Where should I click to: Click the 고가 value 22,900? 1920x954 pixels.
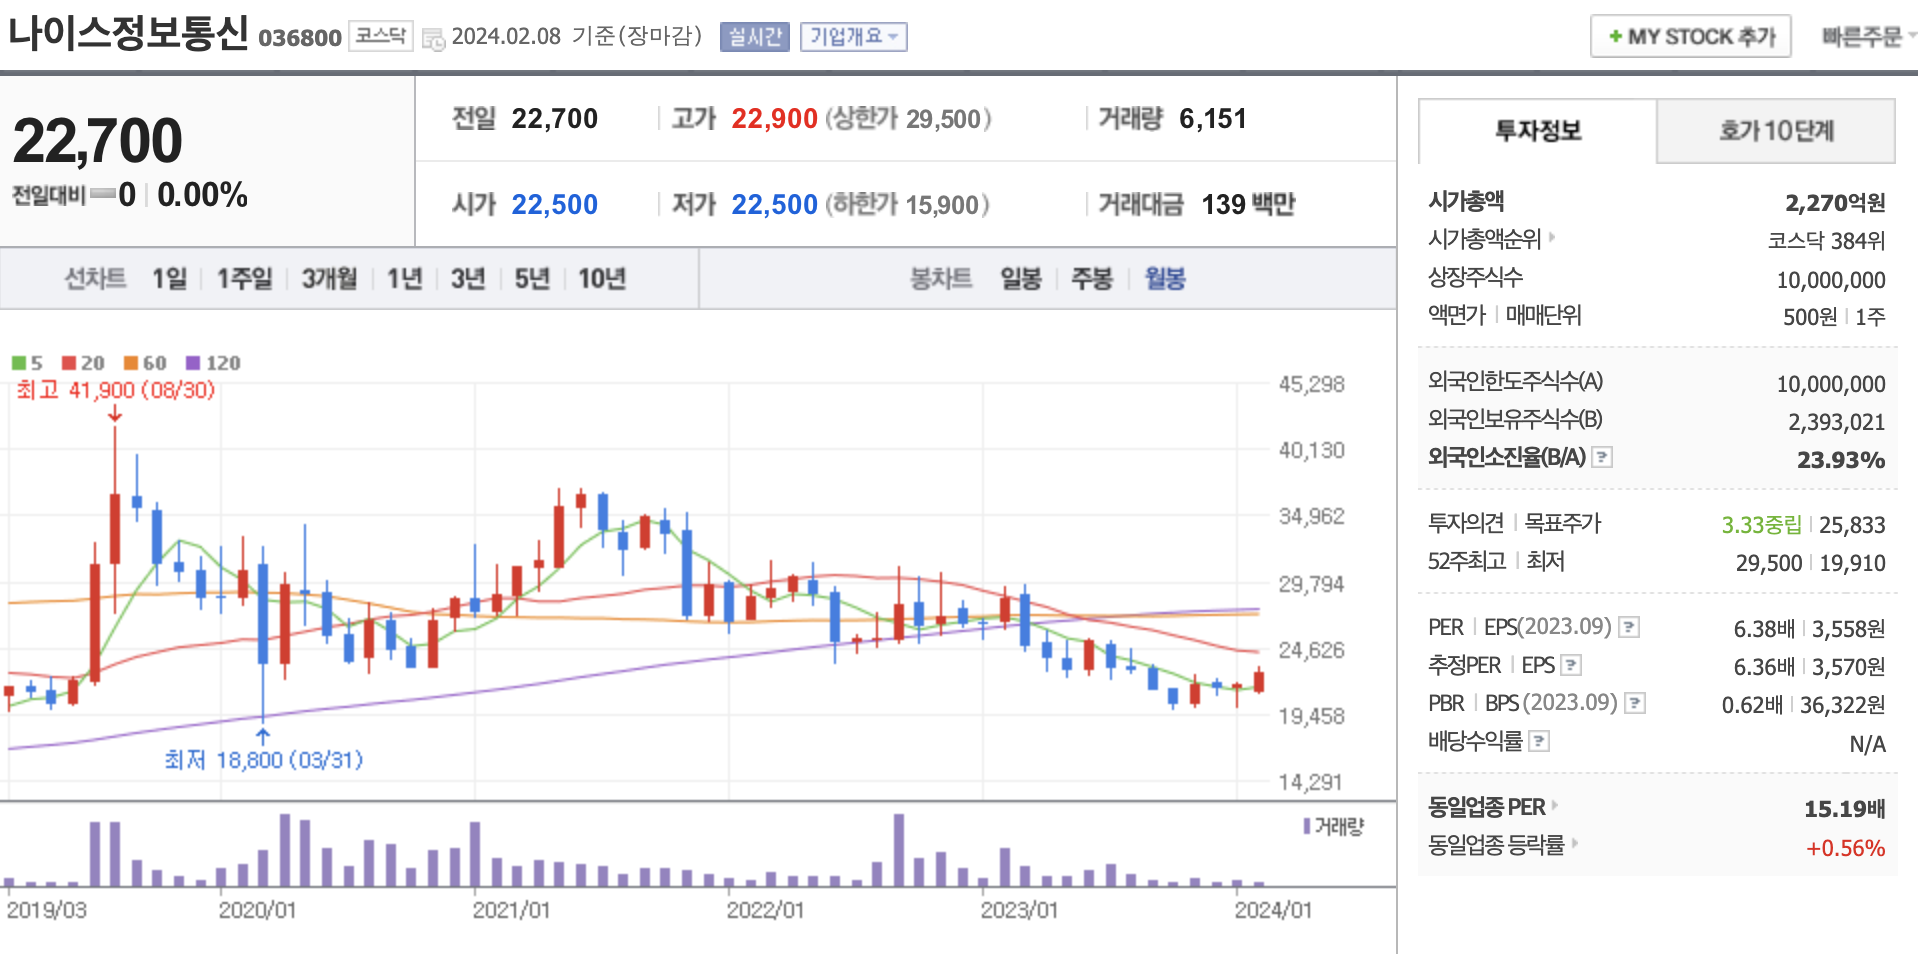(x=774, y=119)
